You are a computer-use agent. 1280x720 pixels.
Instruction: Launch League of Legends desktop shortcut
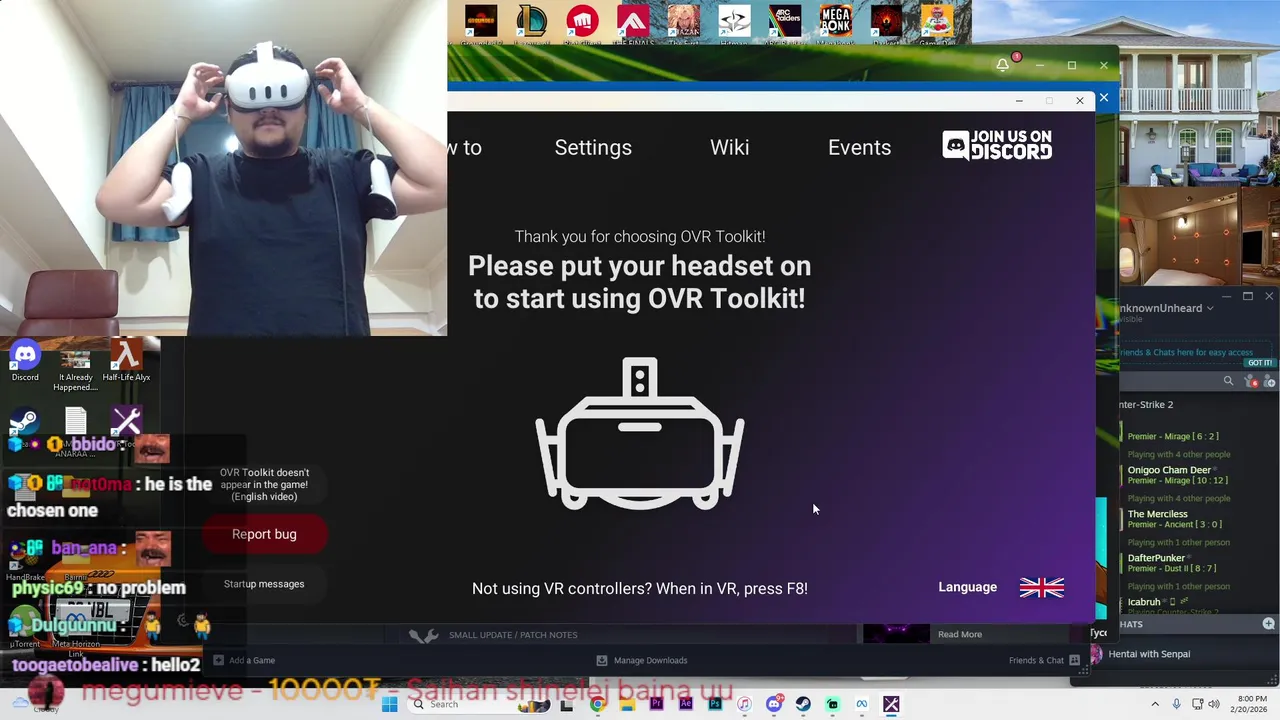point(531,23)
